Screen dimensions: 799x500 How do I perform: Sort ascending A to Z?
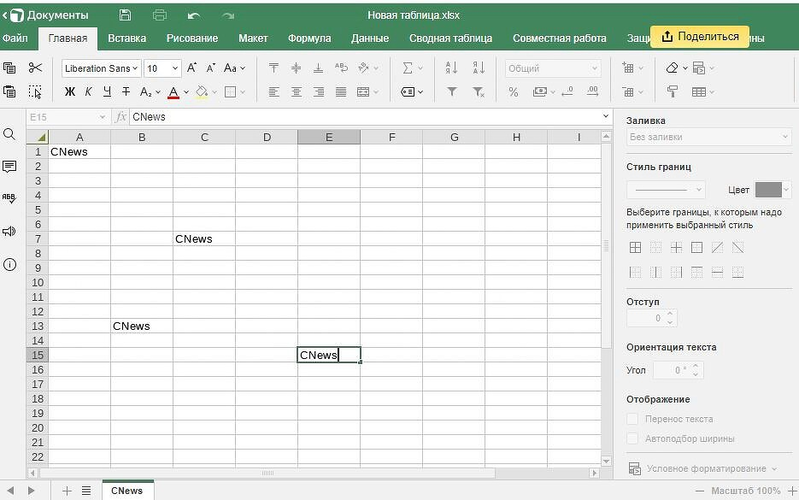coord(451,68)
